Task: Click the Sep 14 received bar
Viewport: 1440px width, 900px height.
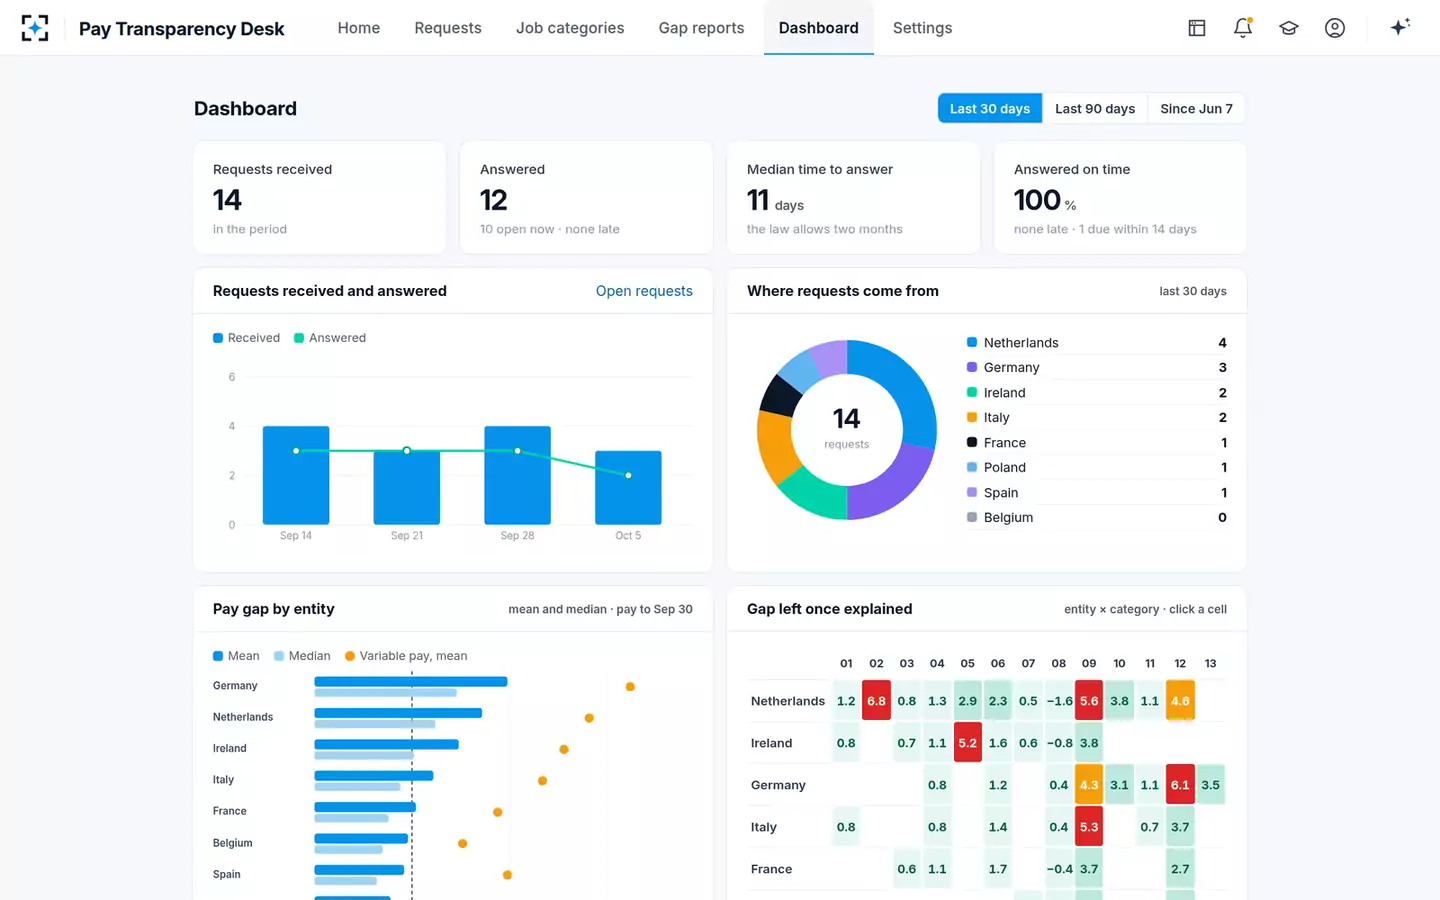Action: 296,475
